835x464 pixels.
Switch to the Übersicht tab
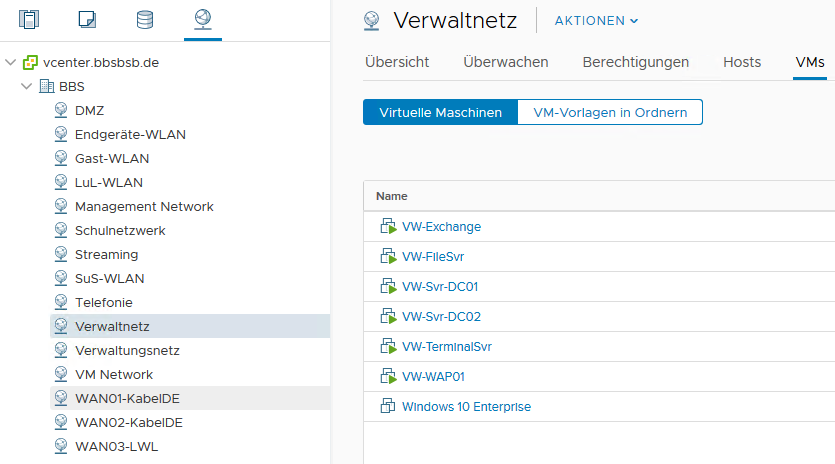pyautogui.click(x=397, y=62)
